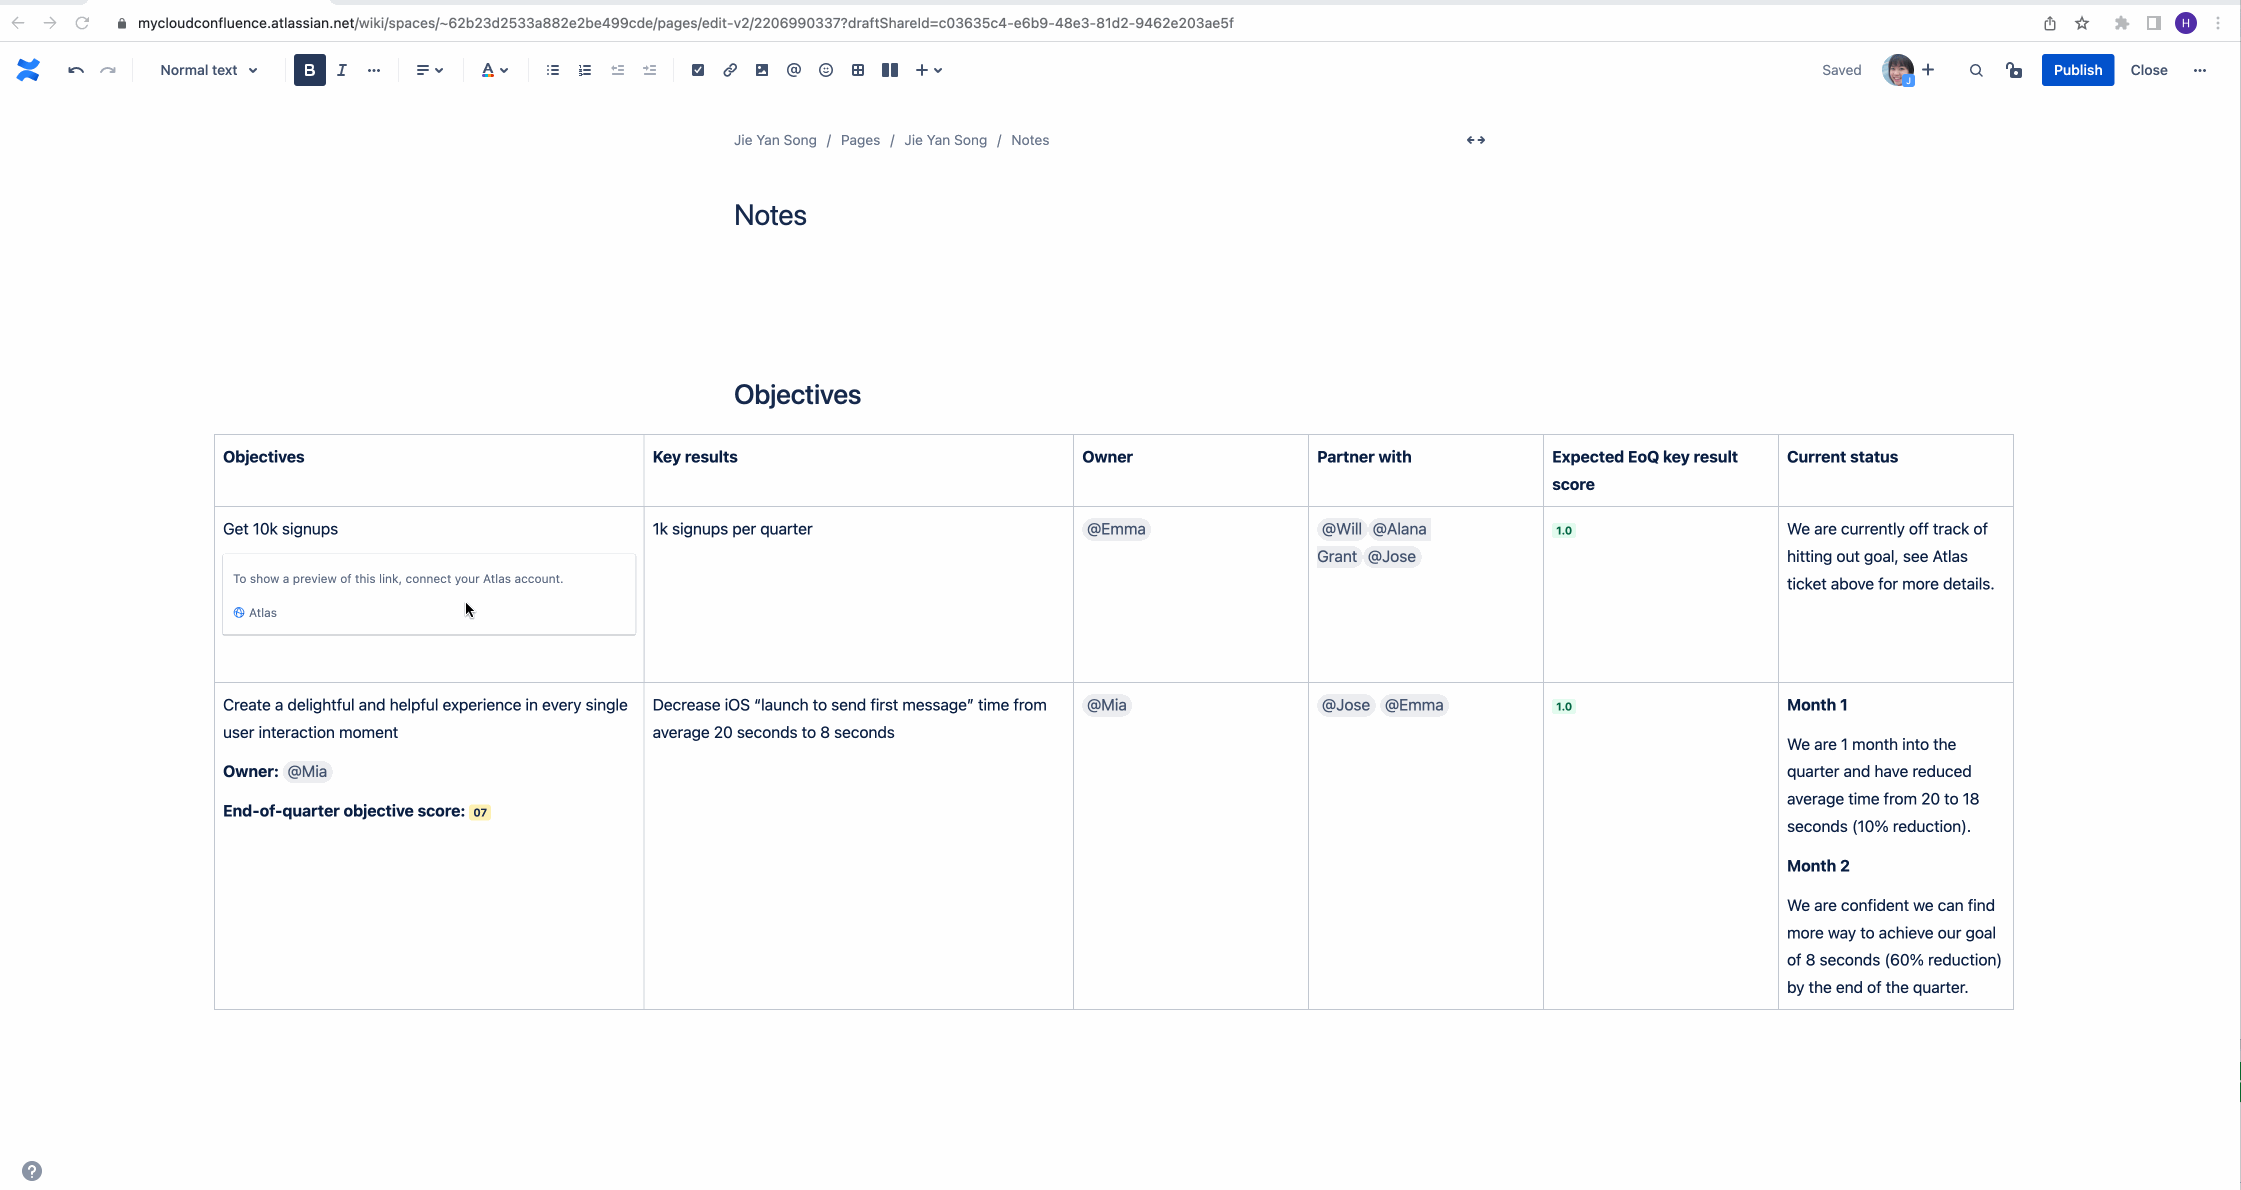Click the Undo icon
2241x1190 pixels.
[x=73, y=70]
